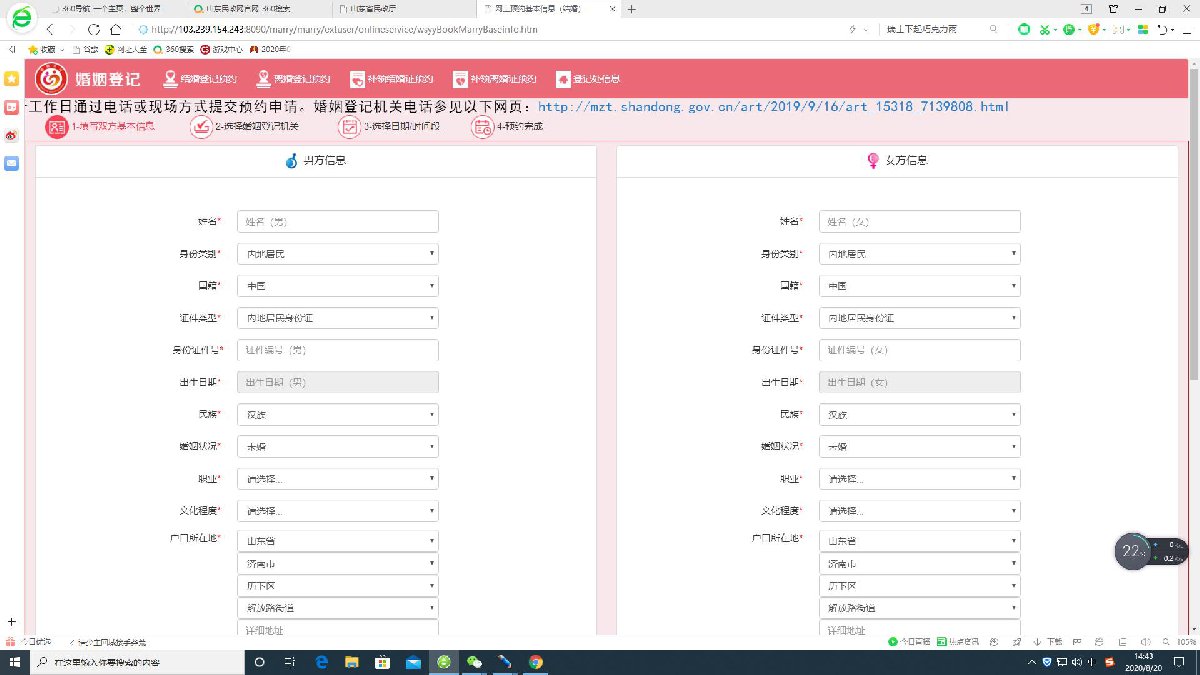The image size is (1200, 675).
Task: Click the female 身份证件号 input field
Action: 919,350
